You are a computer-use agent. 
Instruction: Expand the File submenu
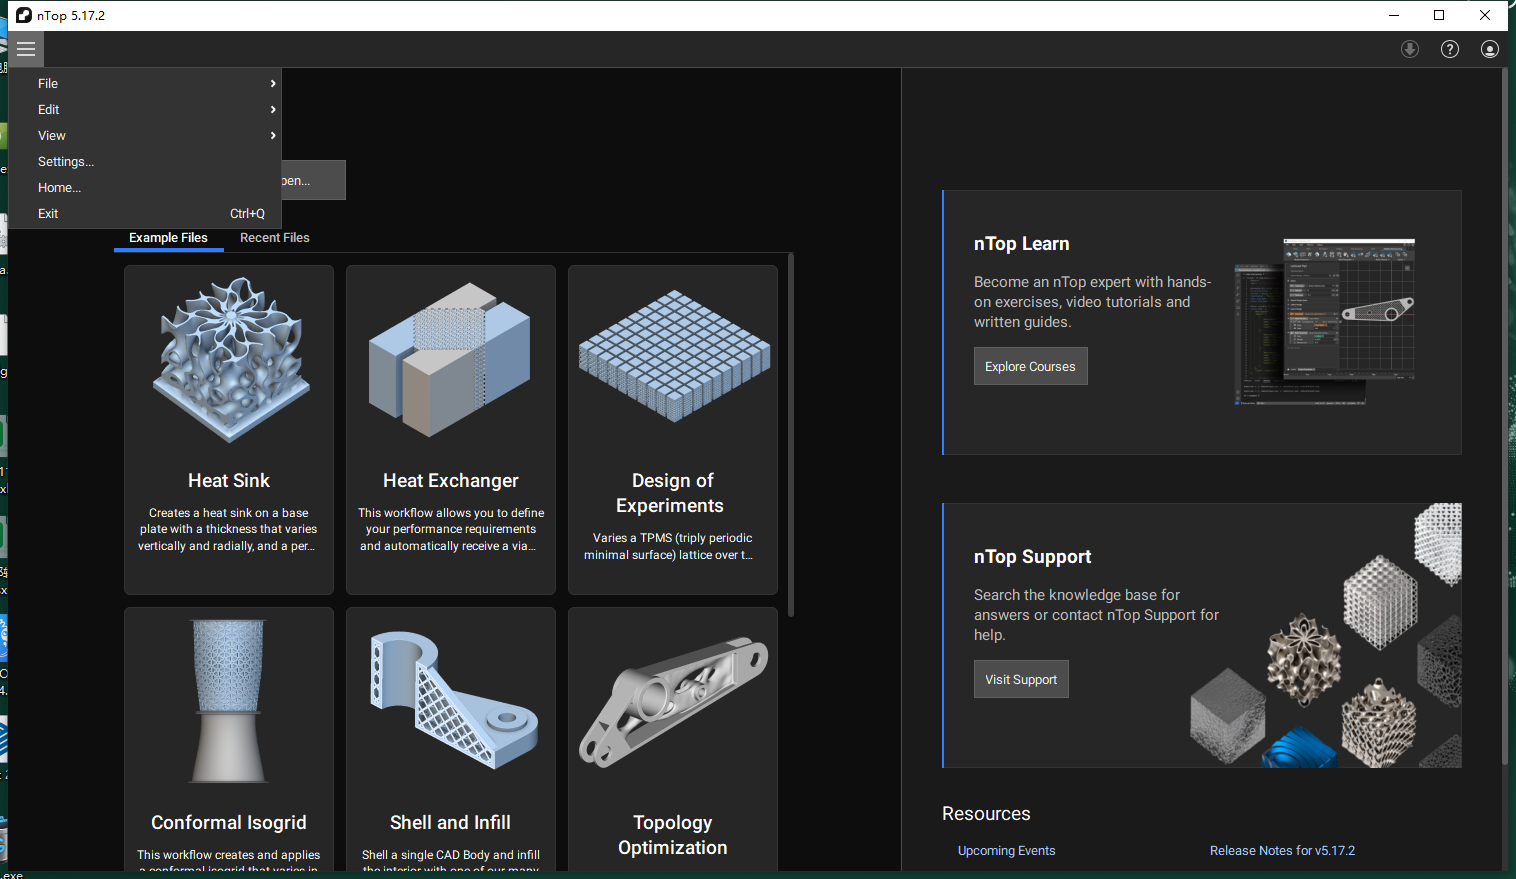click(145, 84)
